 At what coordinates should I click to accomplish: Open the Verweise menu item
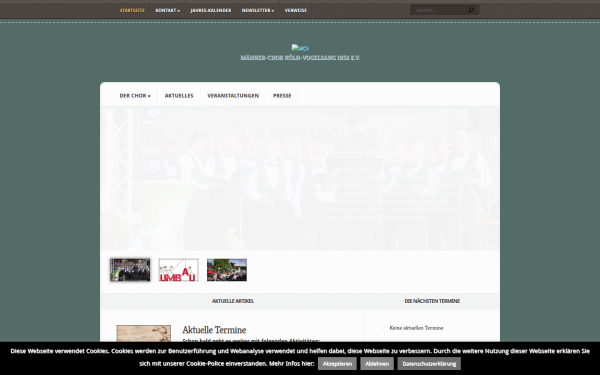[x=296, y=10]
